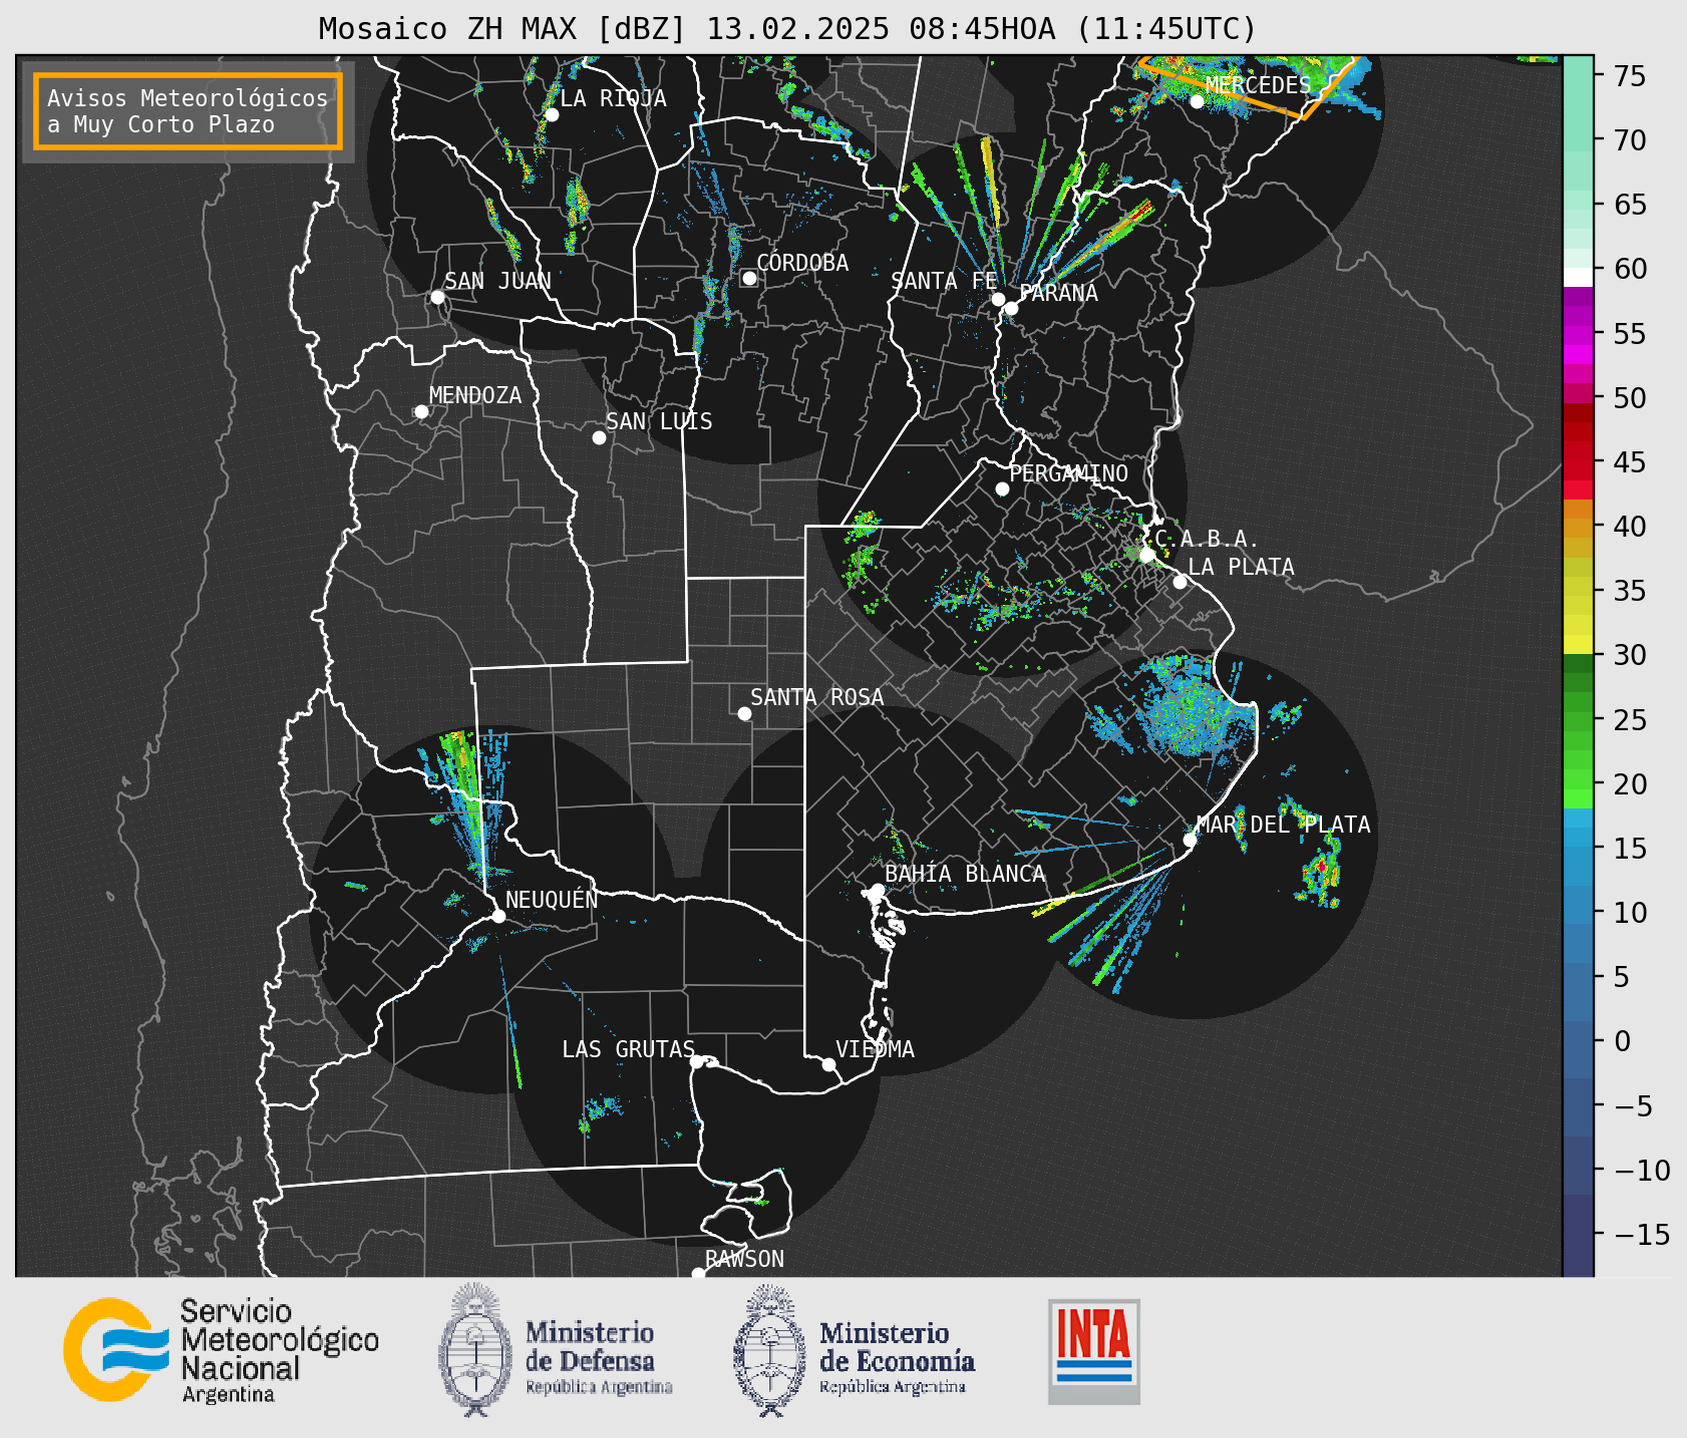The height and width of the screenshot is (1438, 1687).
Task: Click the 75 dBZ value on the color scale
Action: (1628, 76)
